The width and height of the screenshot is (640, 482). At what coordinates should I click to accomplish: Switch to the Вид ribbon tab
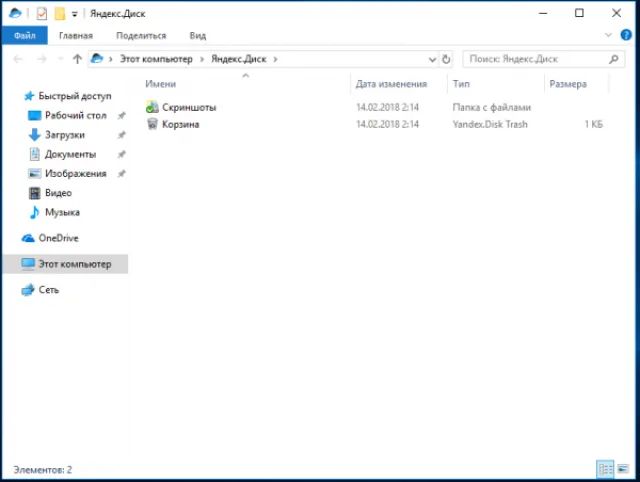coord(198,36)
